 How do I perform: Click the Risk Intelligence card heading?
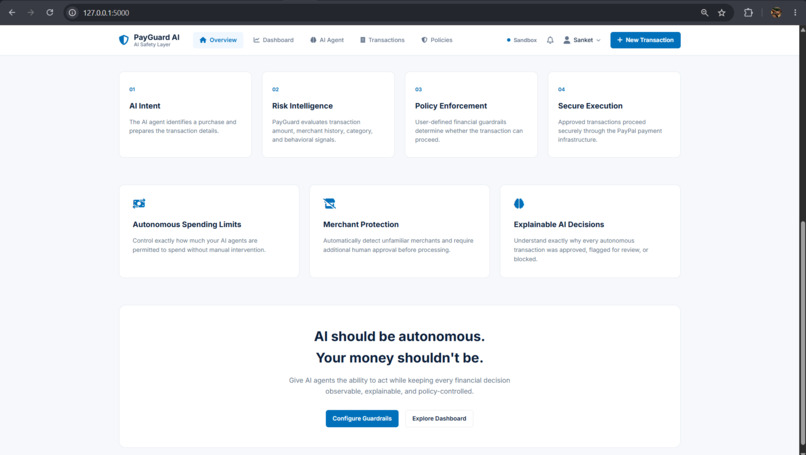pyautogui.click(x=302, y=106)
